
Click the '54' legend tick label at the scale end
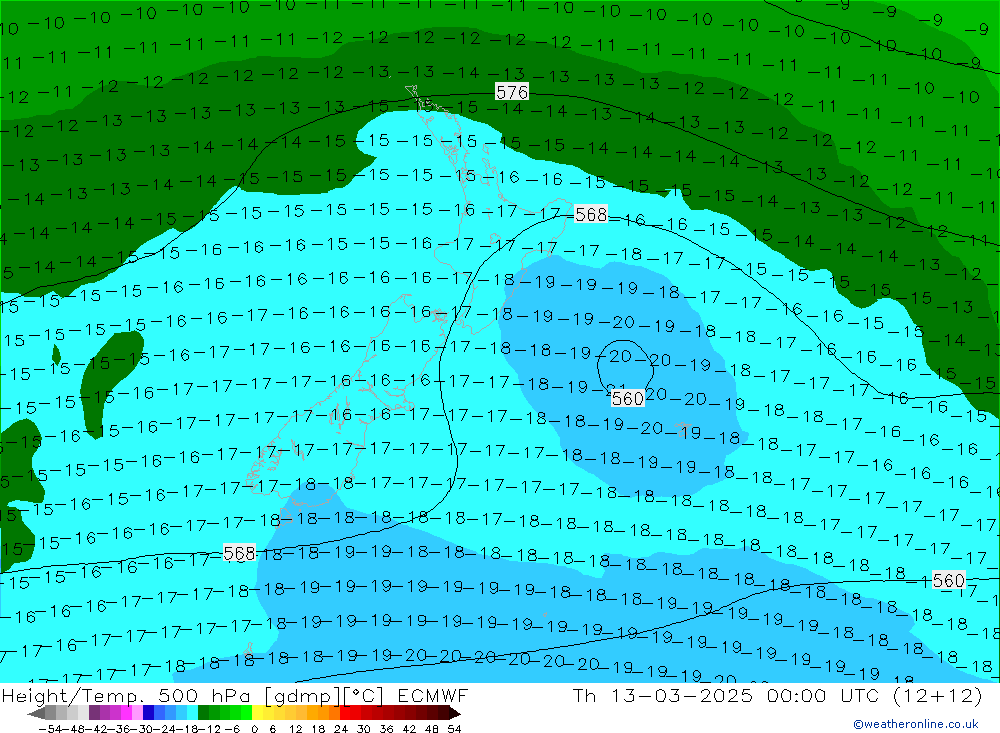(x=454, y=729)
